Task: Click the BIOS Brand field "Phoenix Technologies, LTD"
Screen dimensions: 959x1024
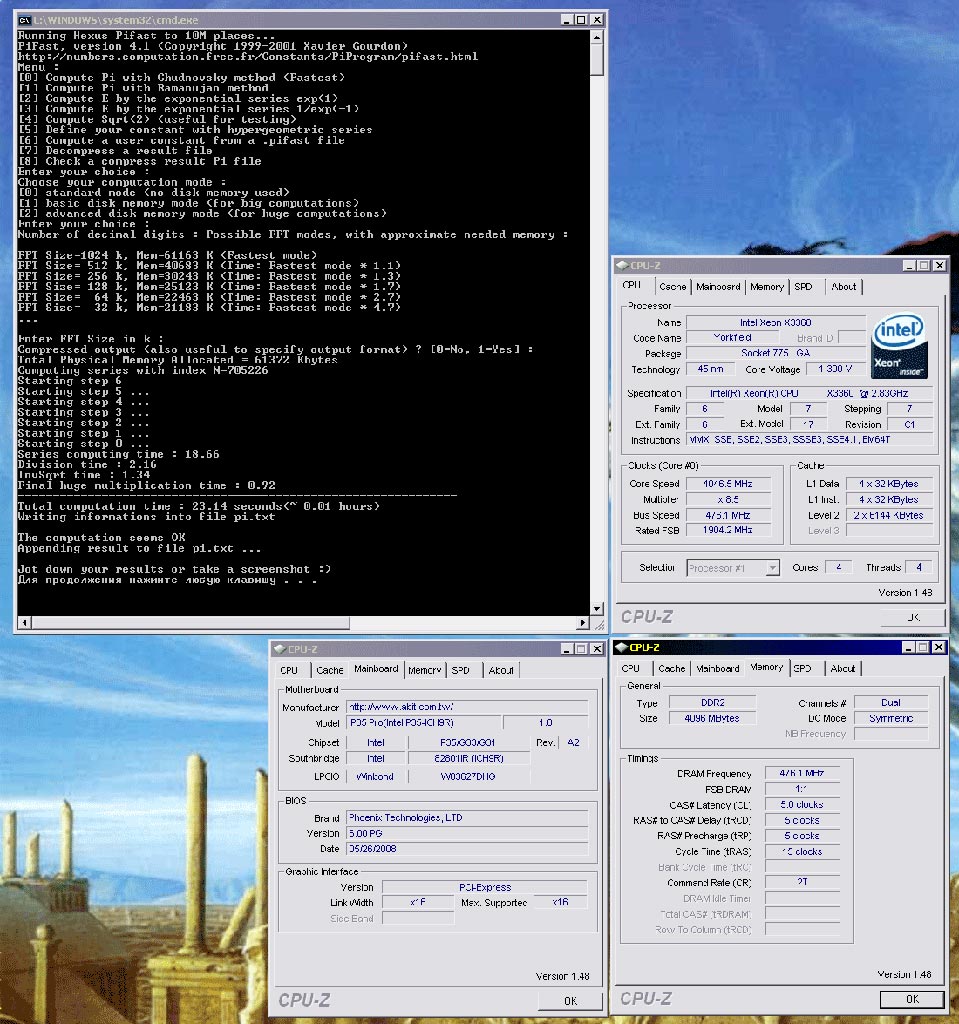Action: pos(467,818)
